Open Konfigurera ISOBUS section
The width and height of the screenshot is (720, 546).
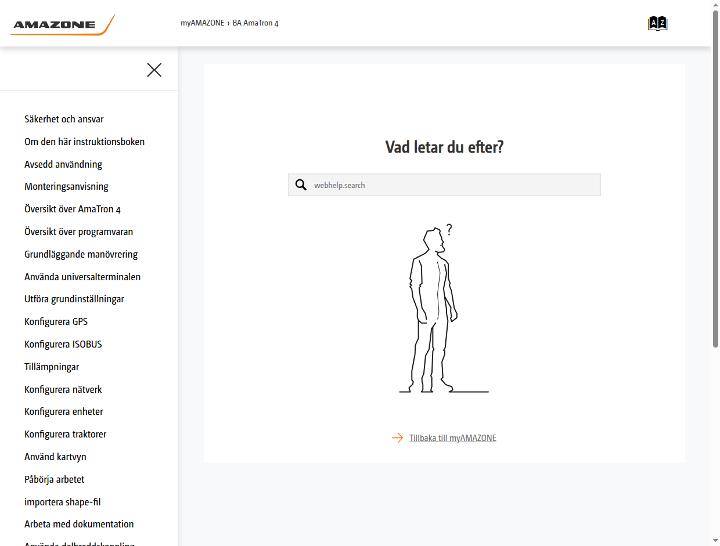(63, 344)
